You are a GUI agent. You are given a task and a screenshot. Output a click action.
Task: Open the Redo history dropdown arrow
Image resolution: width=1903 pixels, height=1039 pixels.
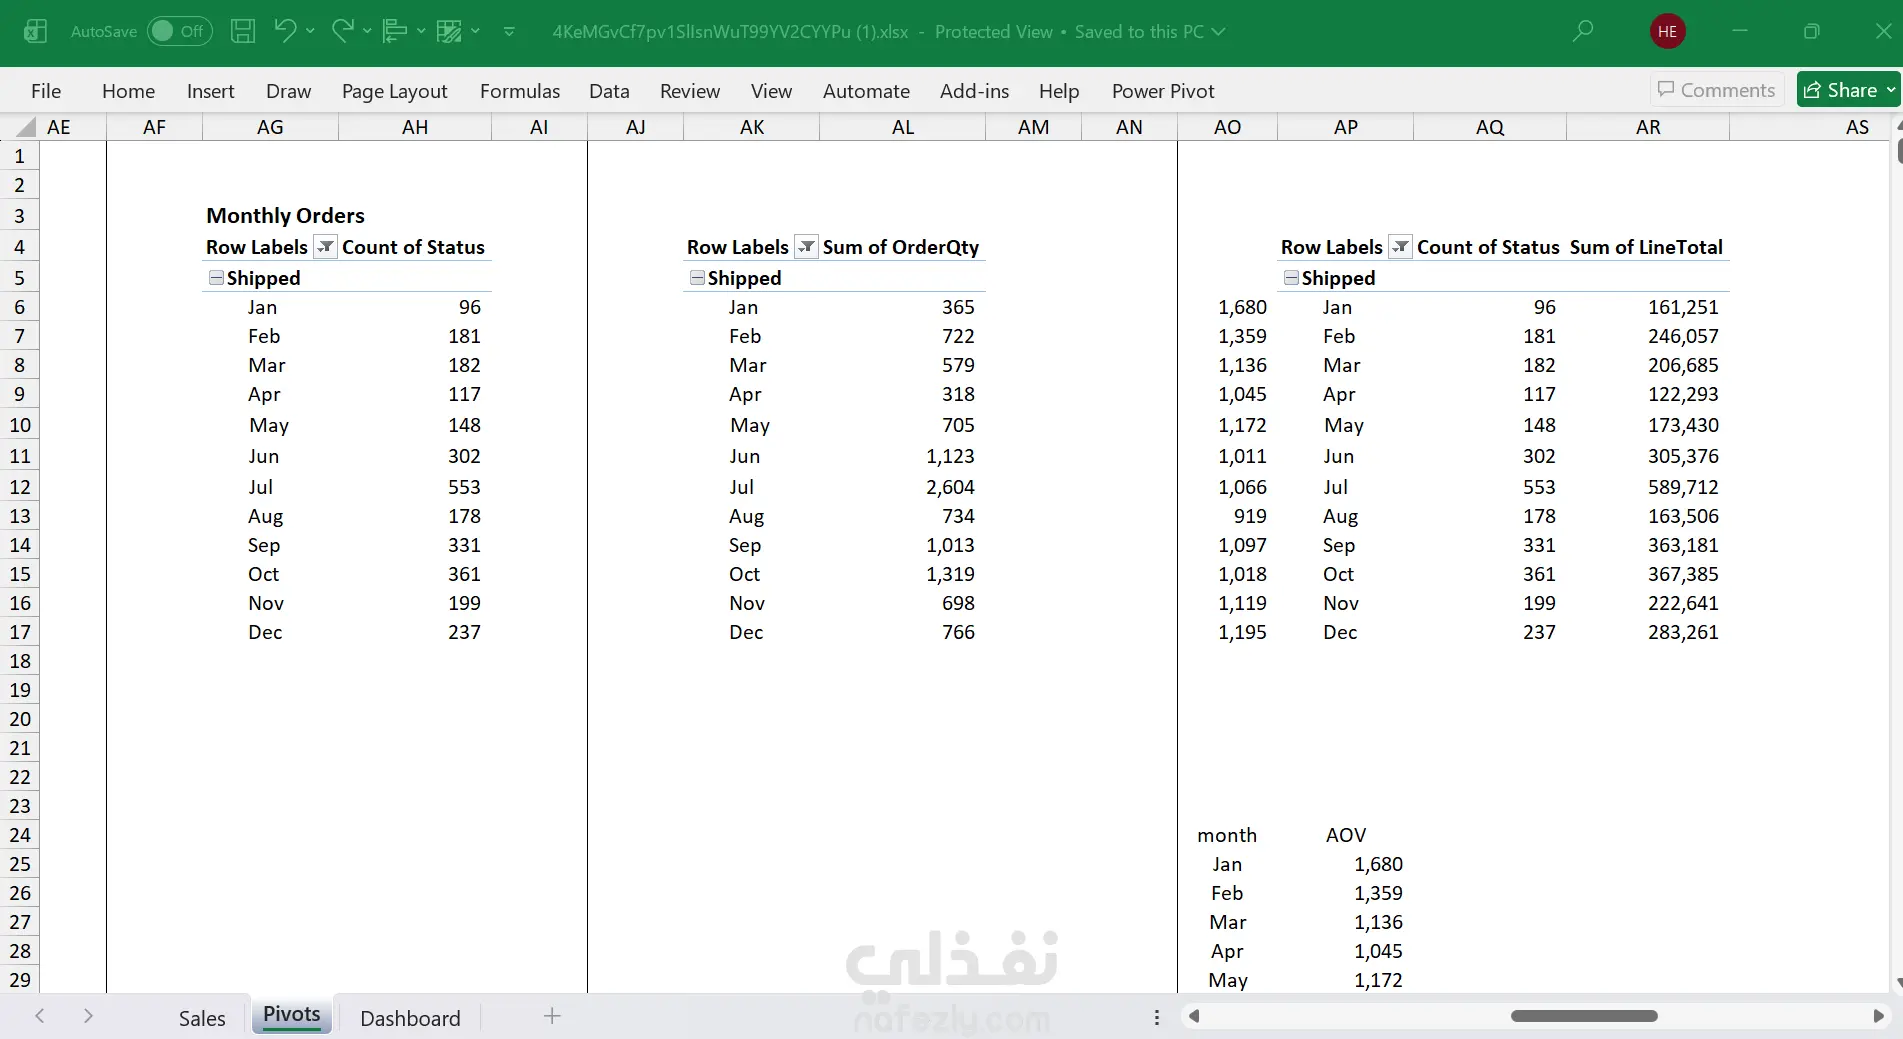(367, 31)
